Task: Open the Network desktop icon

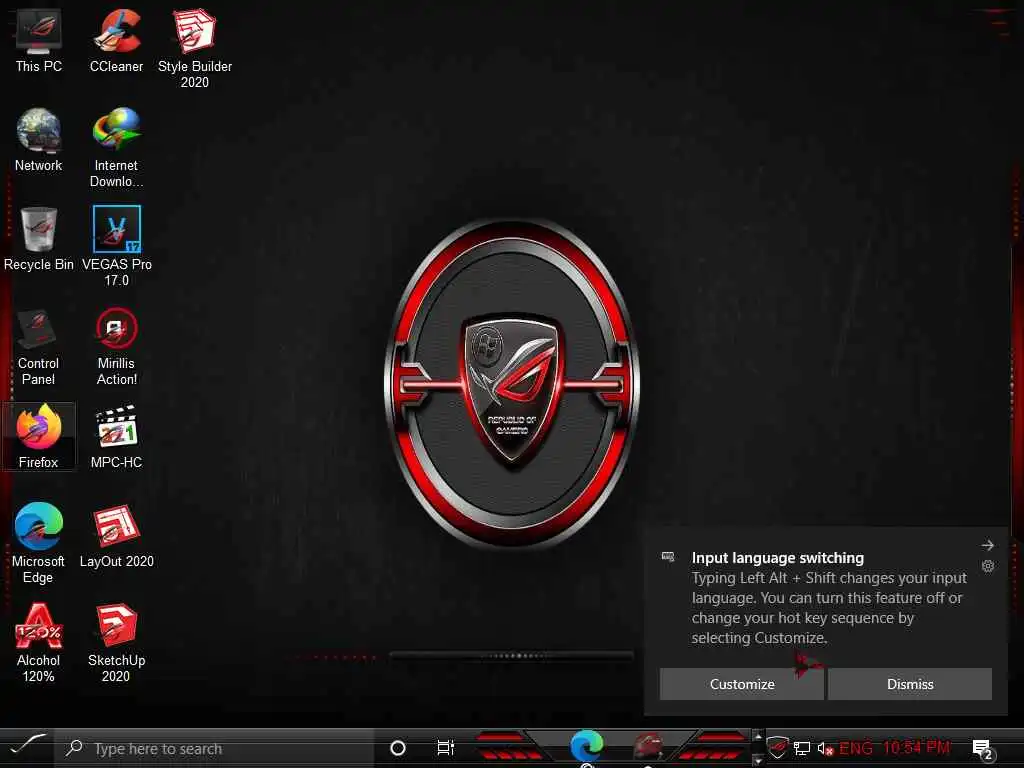Action: [x=39, y=140]
